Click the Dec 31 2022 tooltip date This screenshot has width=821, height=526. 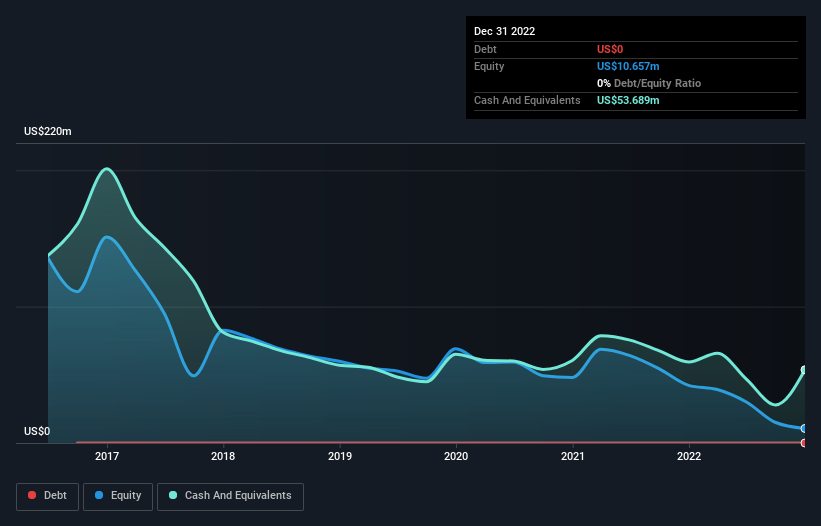pos(505,31)
